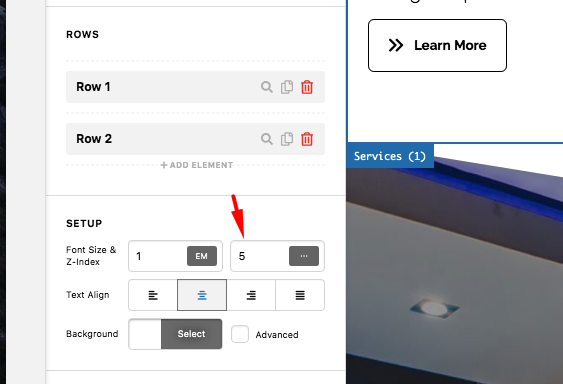Set text align to left
Viewport: 563px width, 384px height.
[x=153, y=295]
